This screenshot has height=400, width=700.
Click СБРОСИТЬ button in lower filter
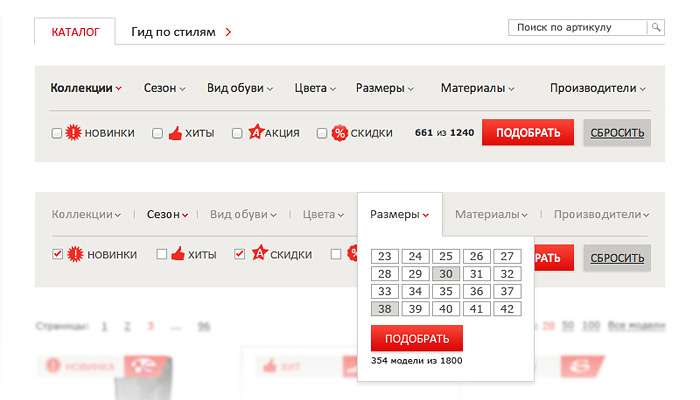pos(617,258)
